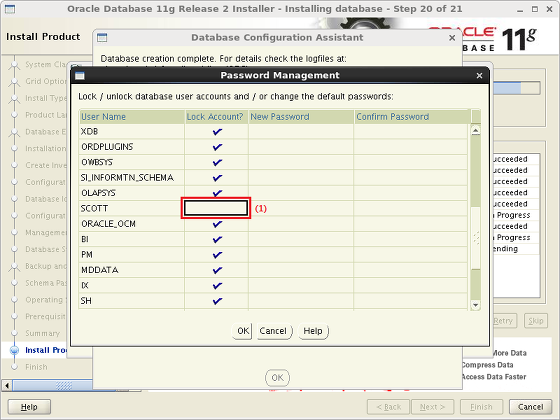Image resolution: width=560 pixels, height=420 pixels.
Task: Click the Retry button in installer
Action: coord(503,321)
